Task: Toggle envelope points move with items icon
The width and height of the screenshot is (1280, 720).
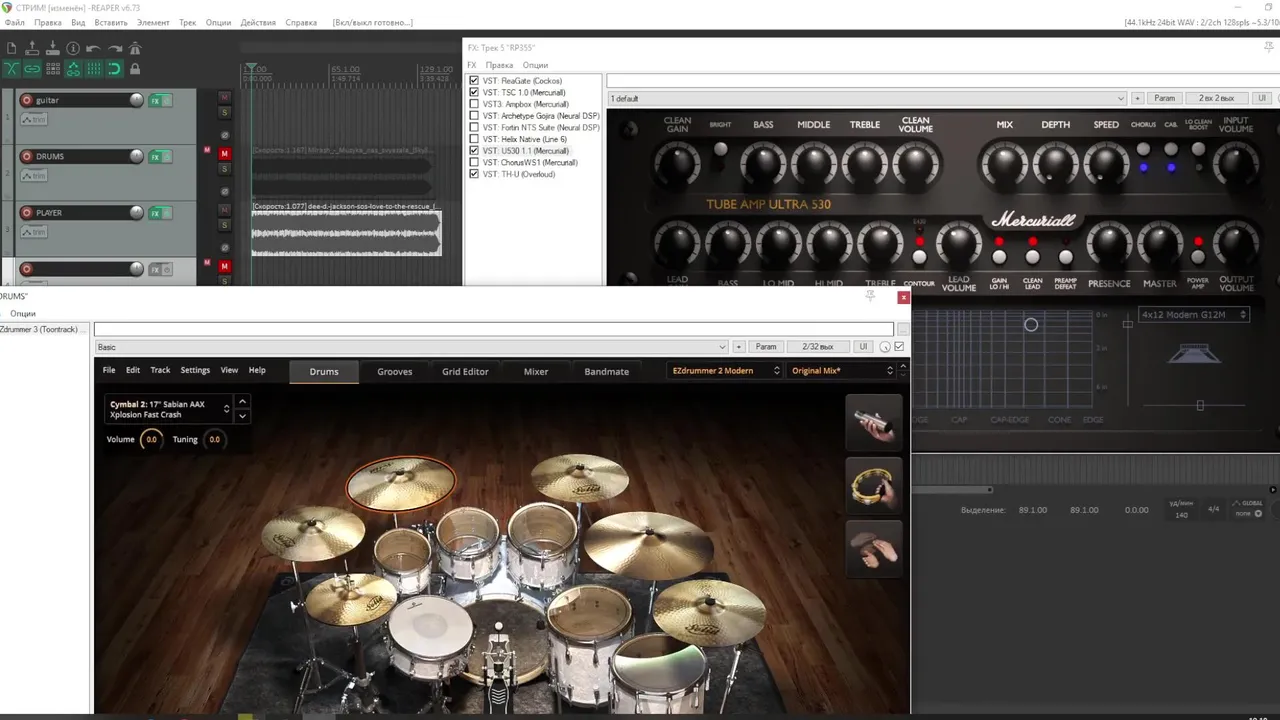Action: (x=73, y=69)
